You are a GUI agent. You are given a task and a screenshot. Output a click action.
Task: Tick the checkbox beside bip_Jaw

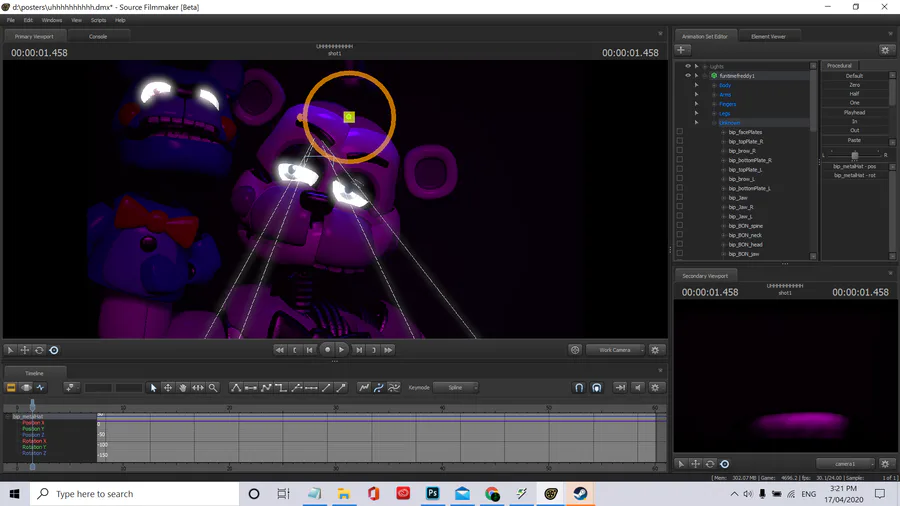coord(680,197)
